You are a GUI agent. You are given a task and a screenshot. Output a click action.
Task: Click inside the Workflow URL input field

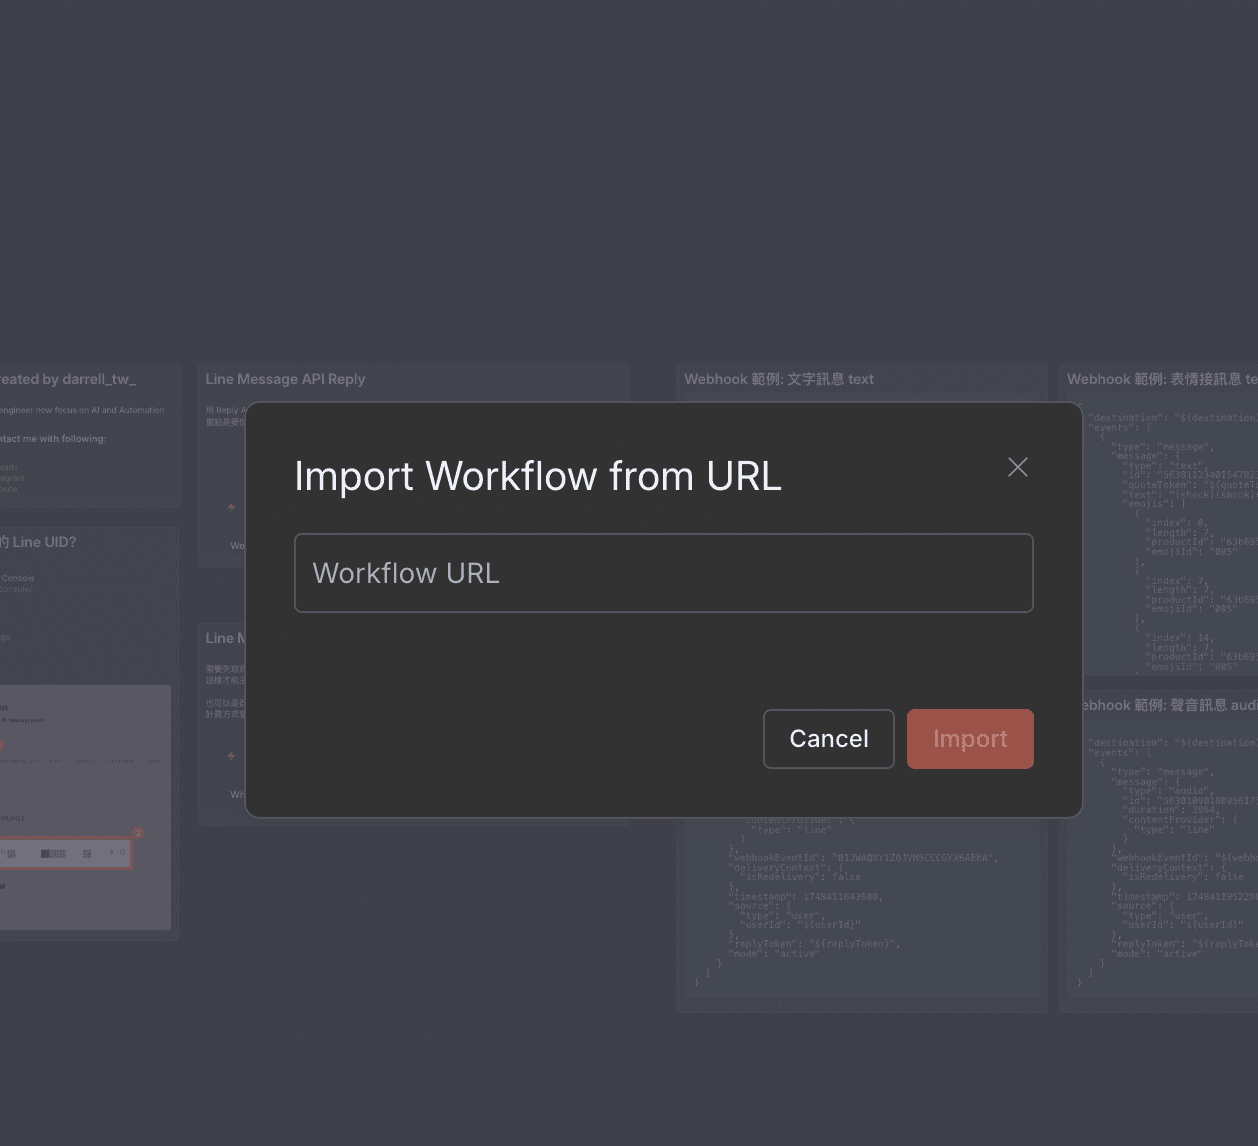click(663, 572)
